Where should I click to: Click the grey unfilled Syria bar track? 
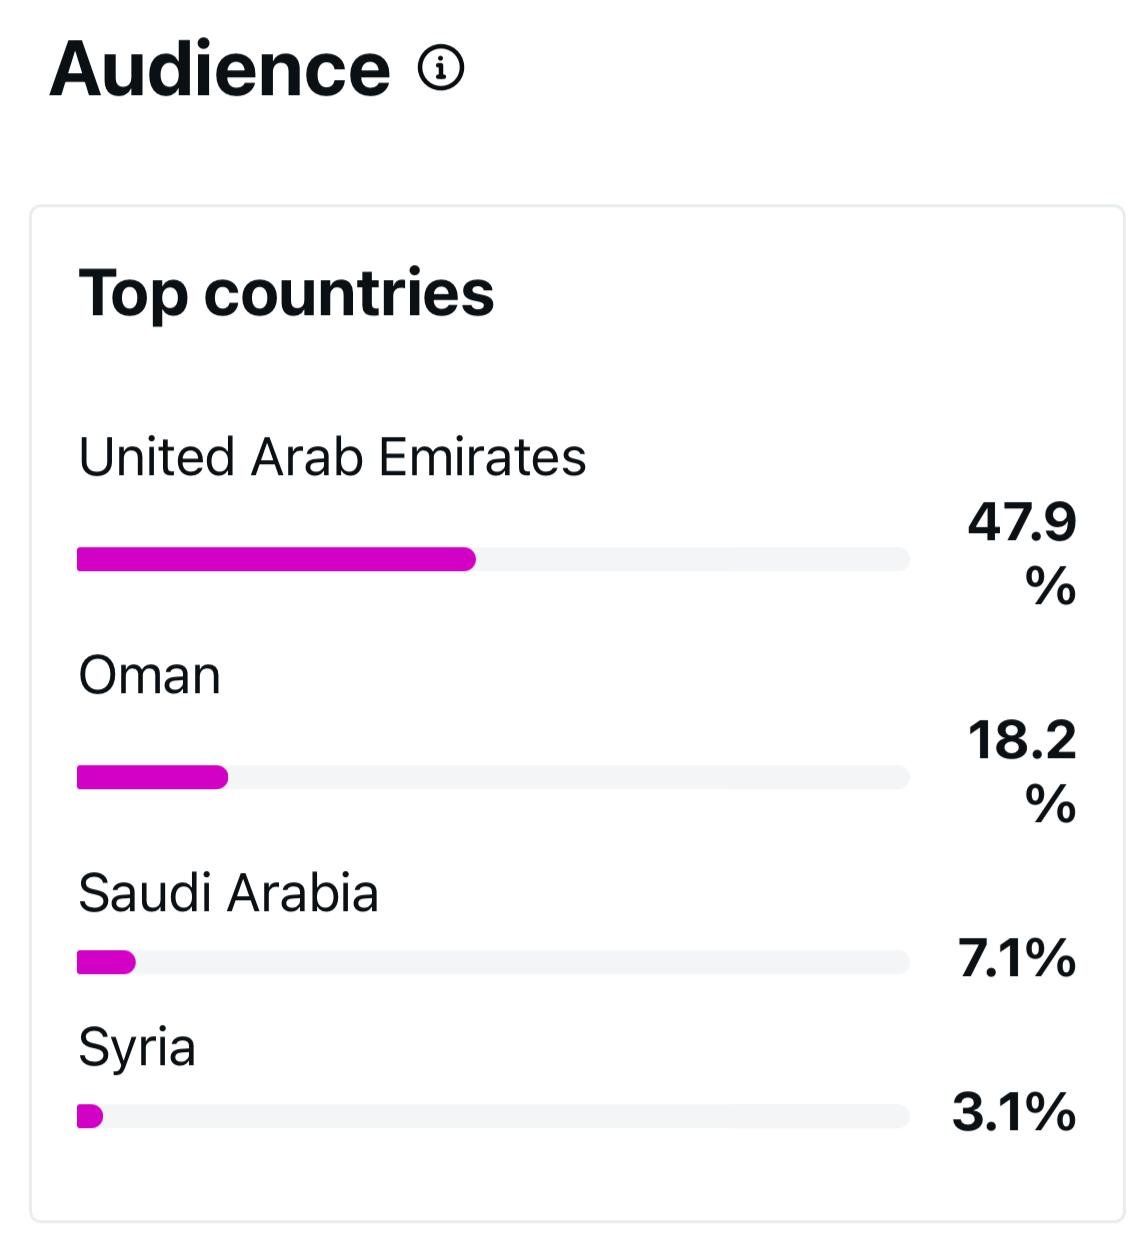point(506,1116)
